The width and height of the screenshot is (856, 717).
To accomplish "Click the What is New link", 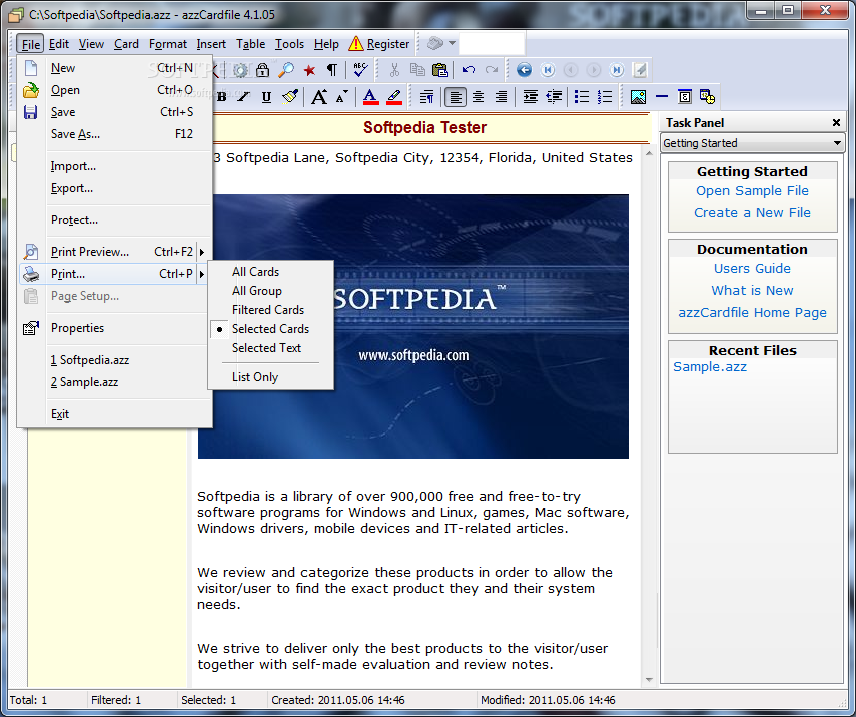I will click(752, 291).
